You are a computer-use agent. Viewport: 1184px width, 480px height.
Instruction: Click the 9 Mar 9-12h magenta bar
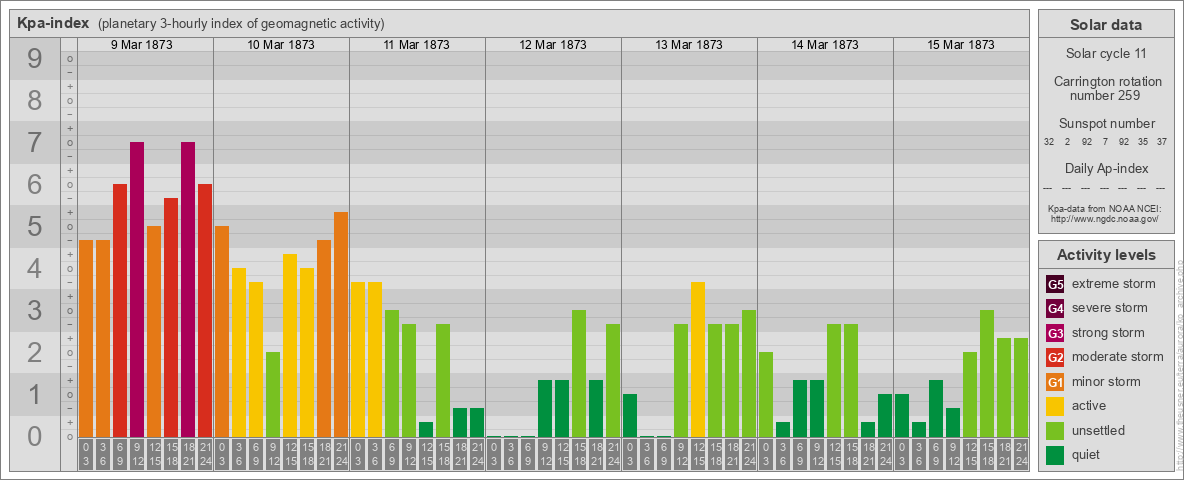coord(137,290)
